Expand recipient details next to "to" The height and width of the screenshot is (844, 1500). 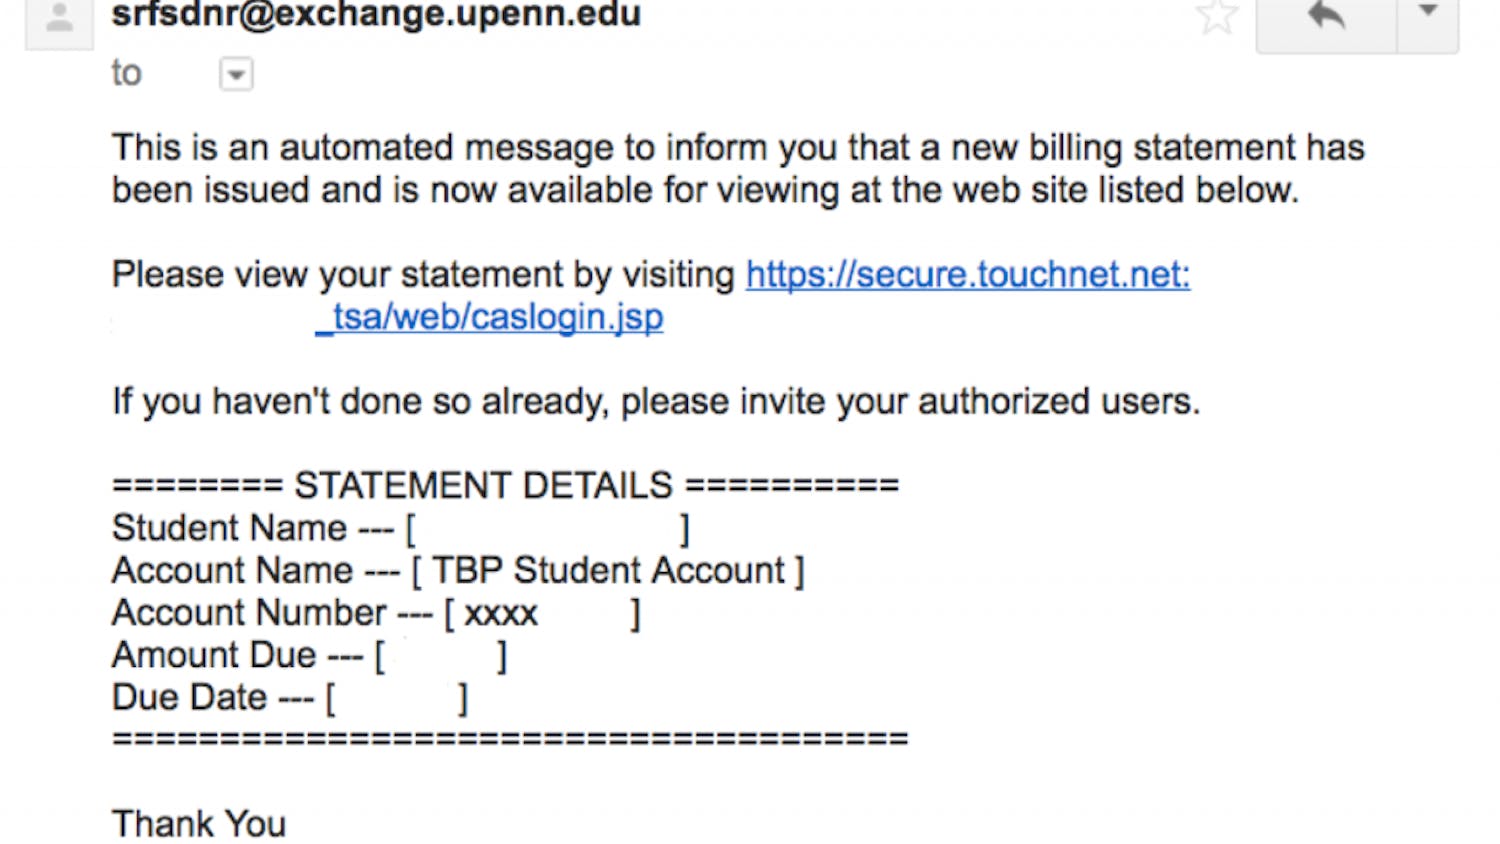(236, 75)
